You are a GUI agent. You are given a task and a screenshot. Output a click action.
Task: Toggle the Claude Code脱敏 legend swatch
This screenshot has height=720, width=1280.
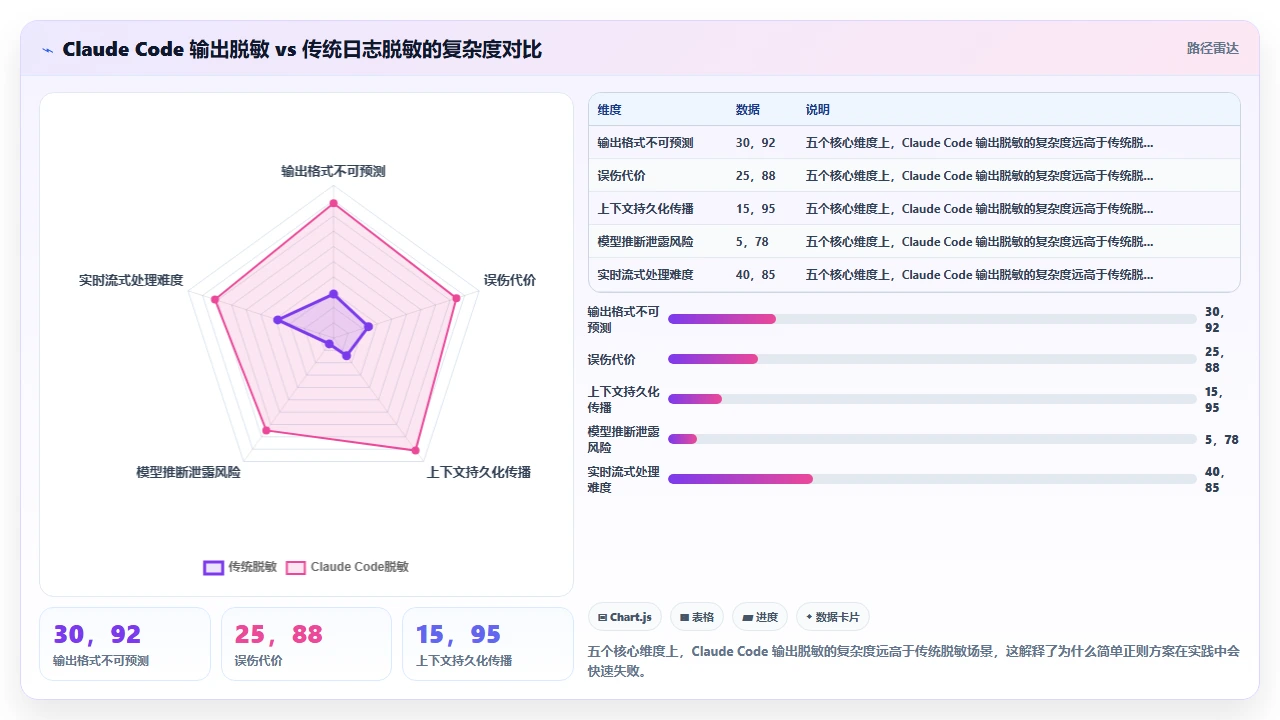tap(296, 567)
